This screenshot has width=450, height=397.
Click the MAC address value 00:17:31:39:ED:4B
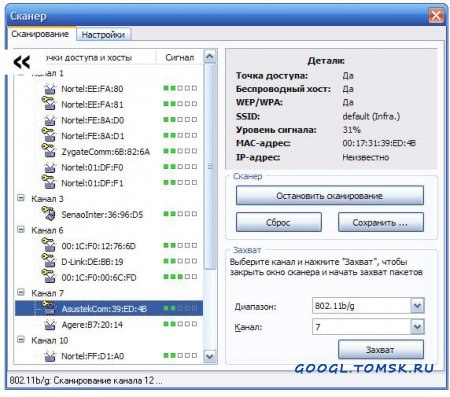pos(379,143)
